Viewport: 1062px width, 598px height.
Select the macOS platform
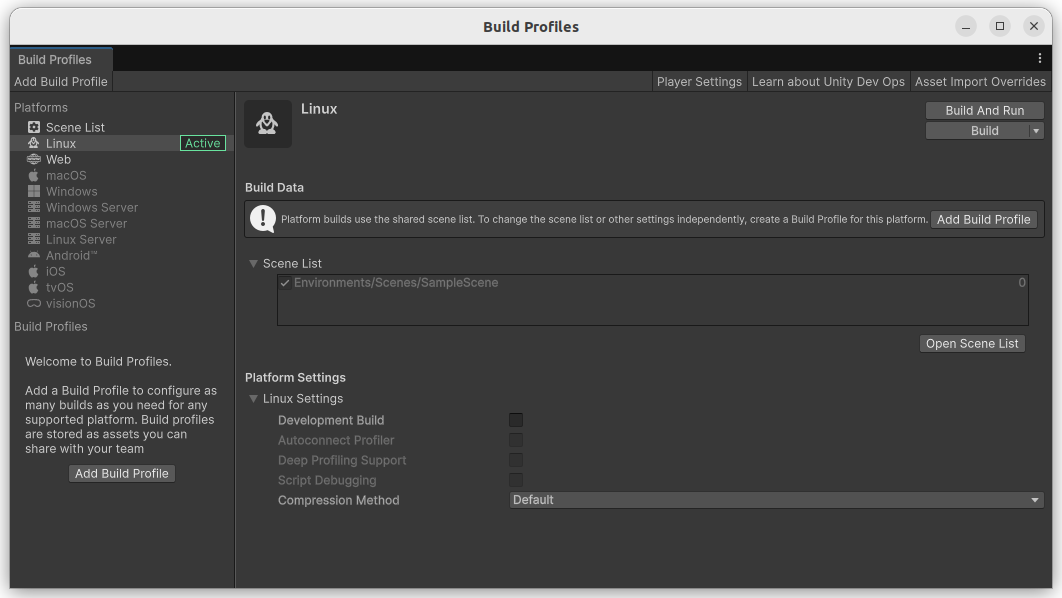coord(122,175)
